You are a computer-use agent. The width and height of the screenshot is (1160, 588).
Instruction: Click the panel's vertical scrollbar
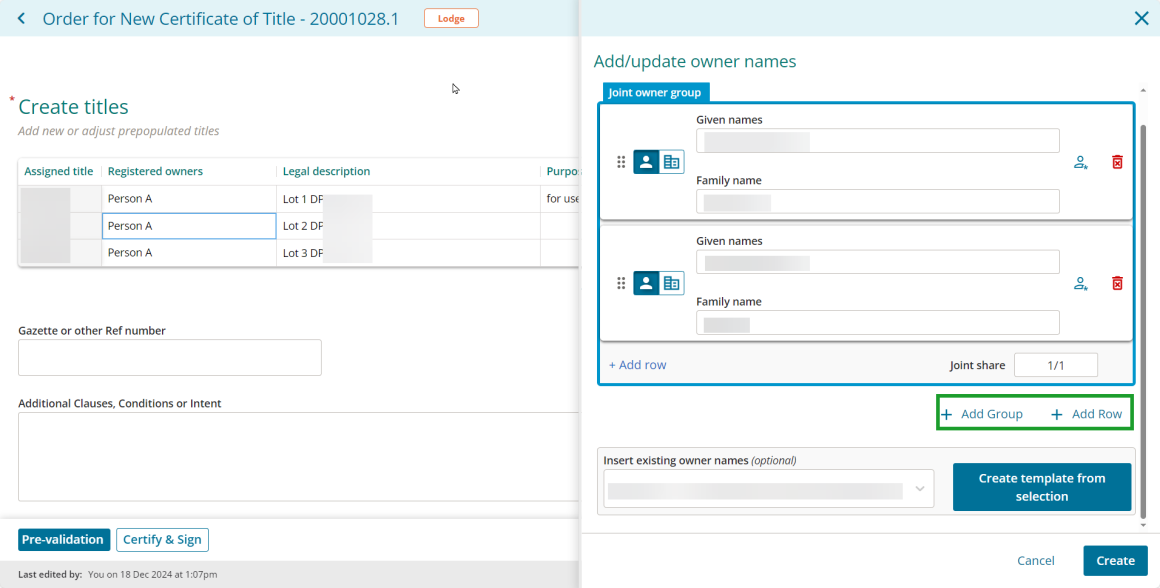1145,322
